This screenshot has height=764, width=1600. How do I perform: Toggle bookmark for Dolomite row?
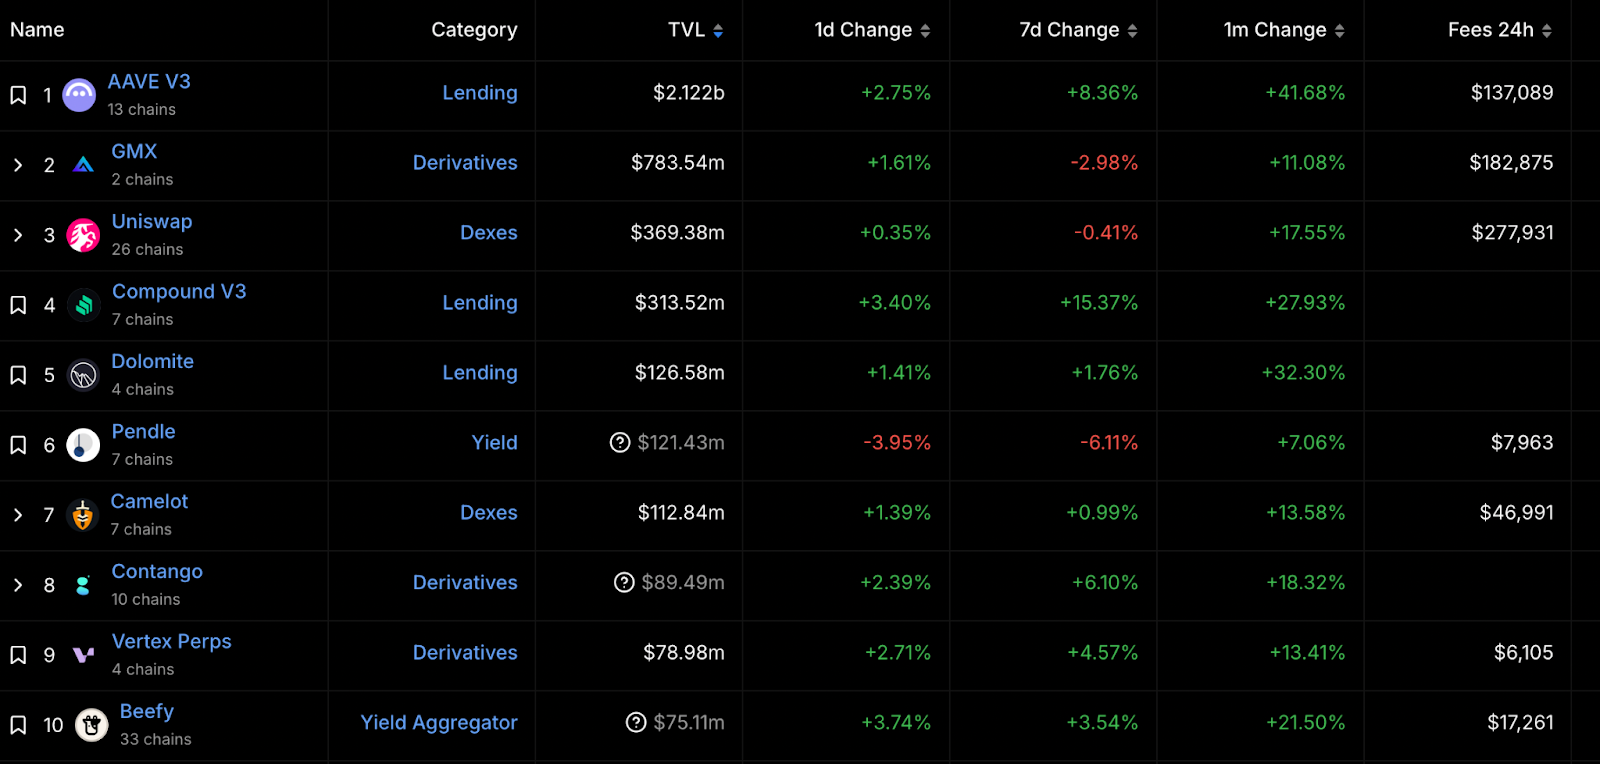[x=18, y=375]
